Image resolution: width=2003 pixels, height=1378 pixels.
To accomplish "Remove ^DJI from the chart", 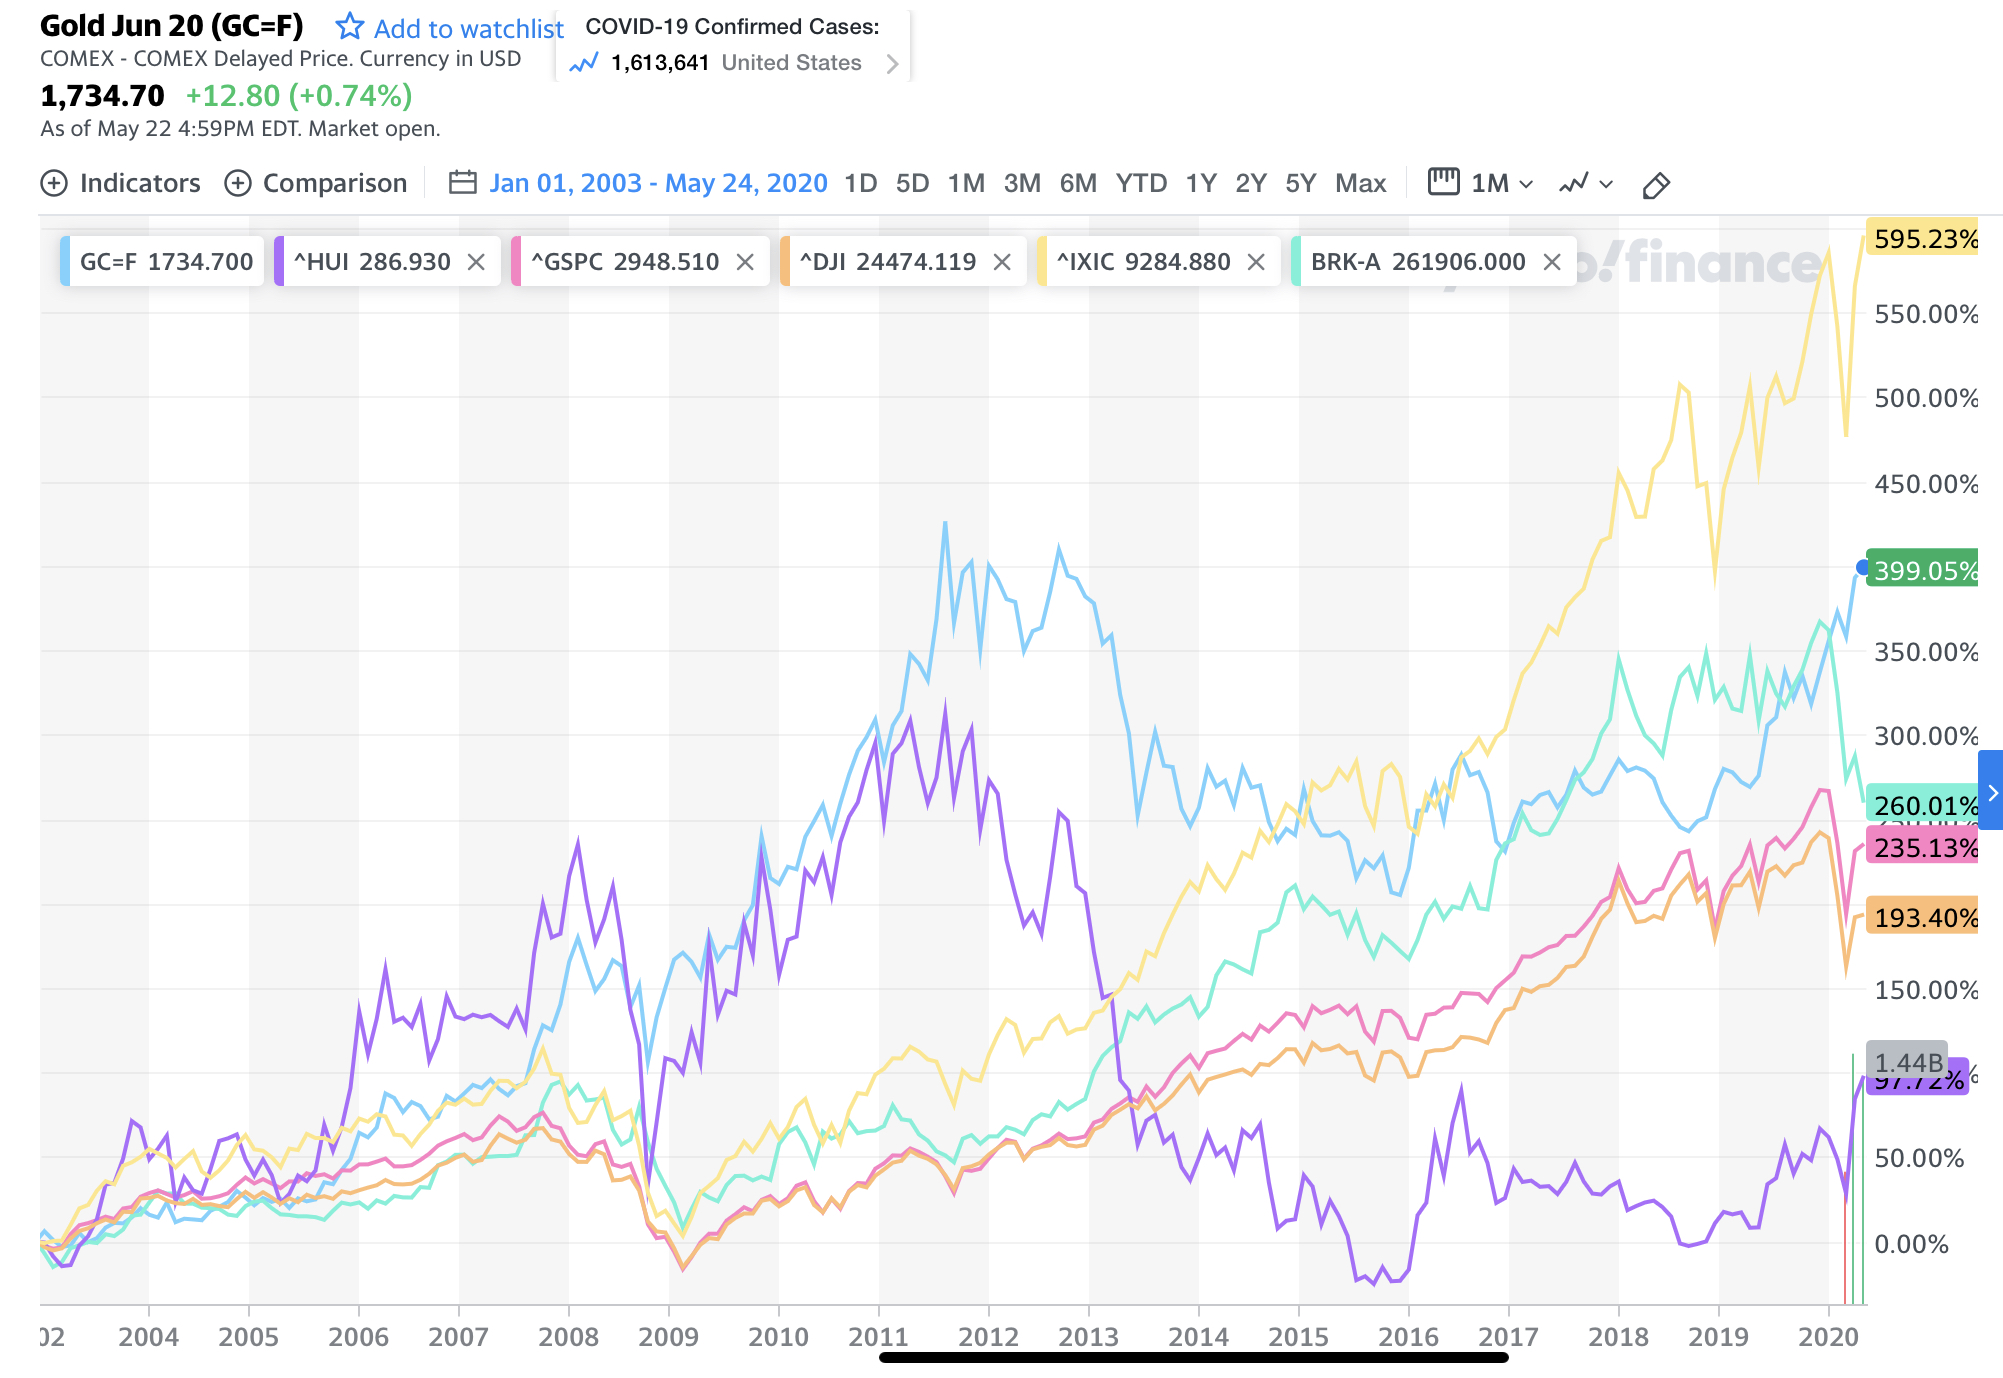I will [x=1002, y=262].
